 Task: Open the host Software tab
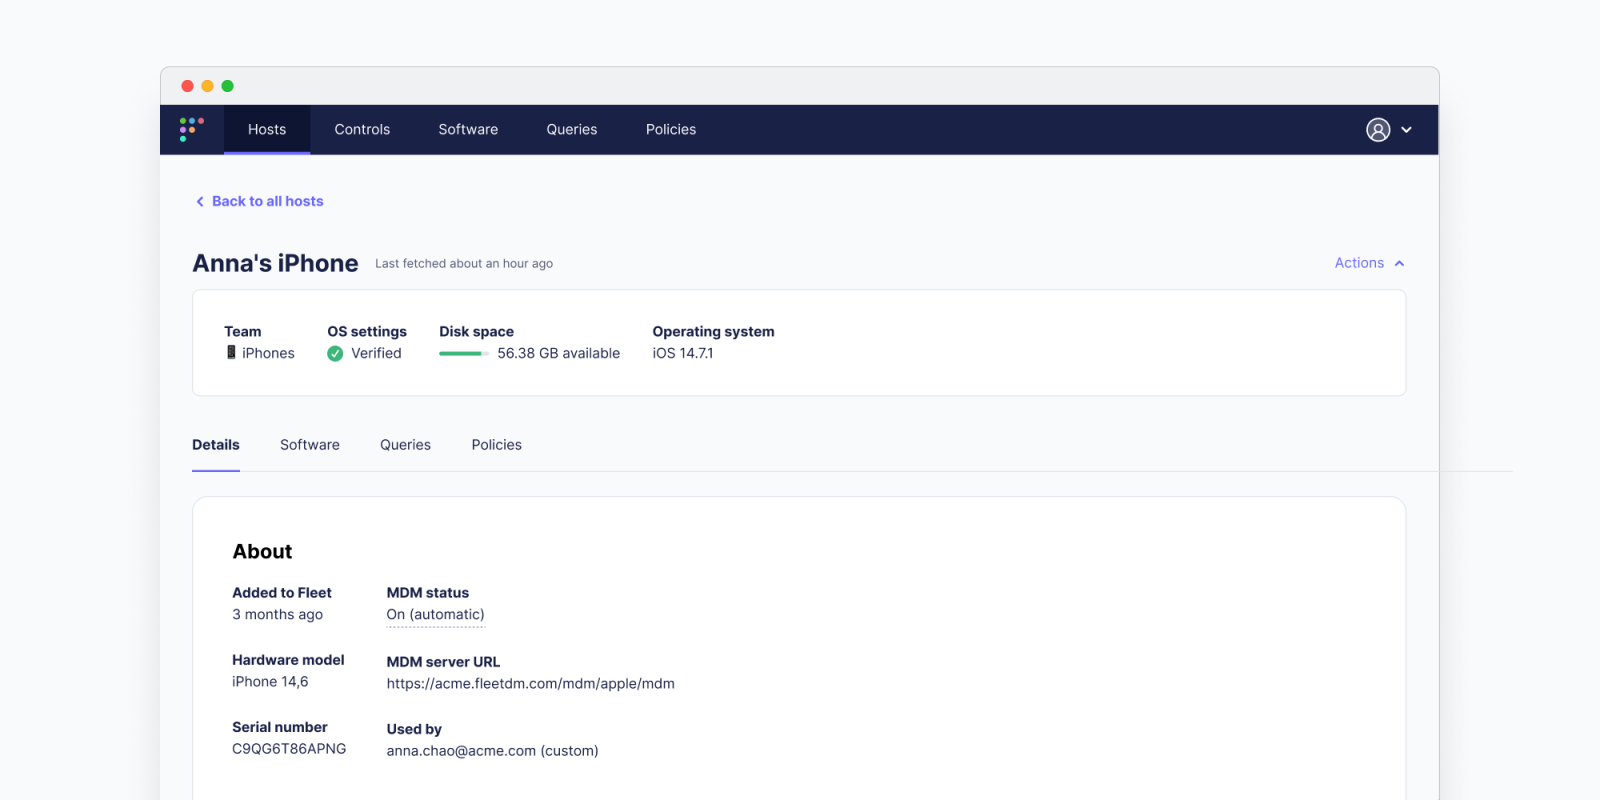(309, 445)
